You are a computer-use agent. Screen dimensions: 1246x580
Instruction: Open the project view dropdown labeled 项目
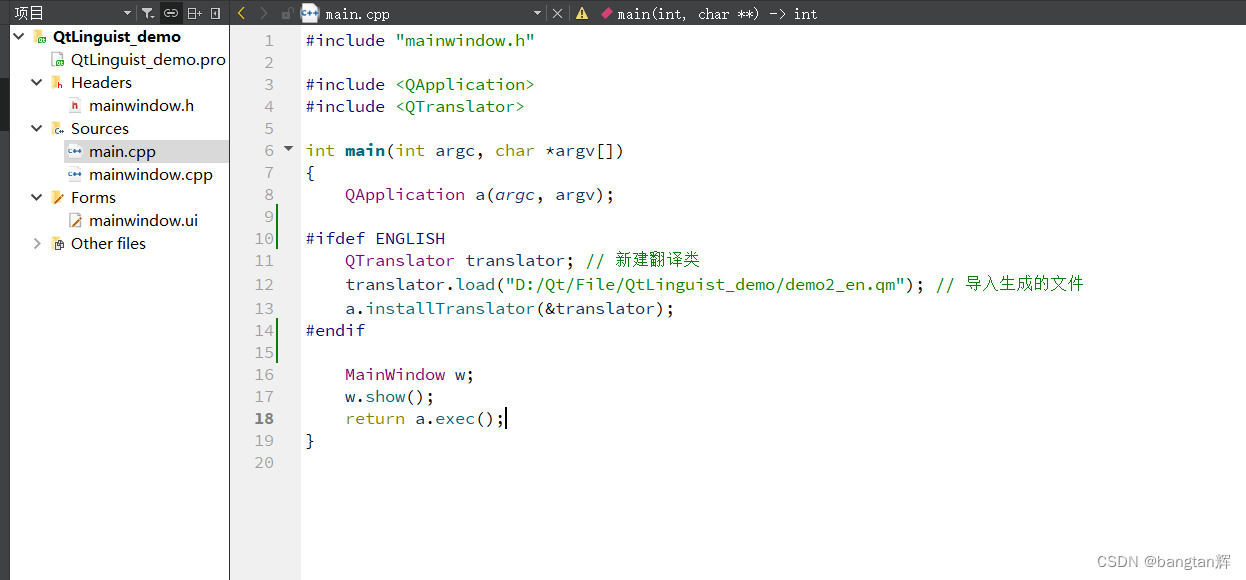[x=72, y=13]
